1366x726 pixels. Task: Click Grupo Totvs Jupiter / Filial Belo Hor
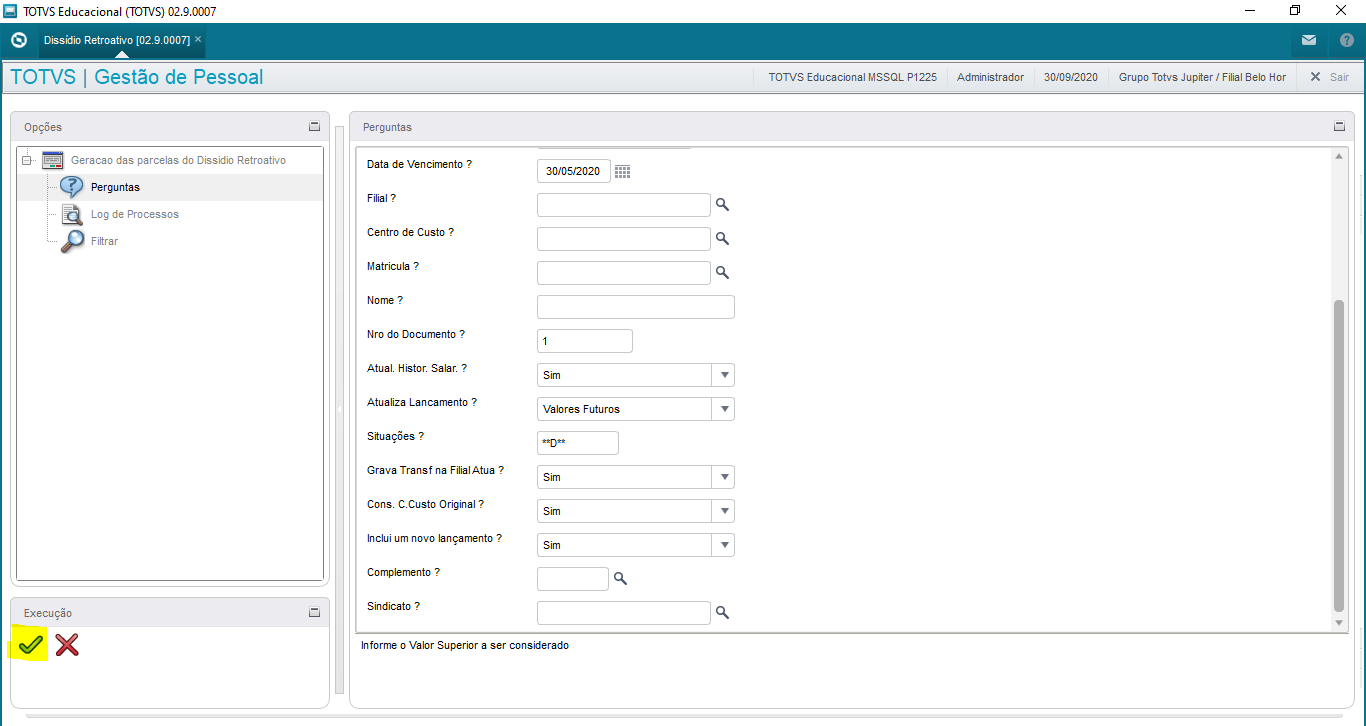pos(1202,77)
